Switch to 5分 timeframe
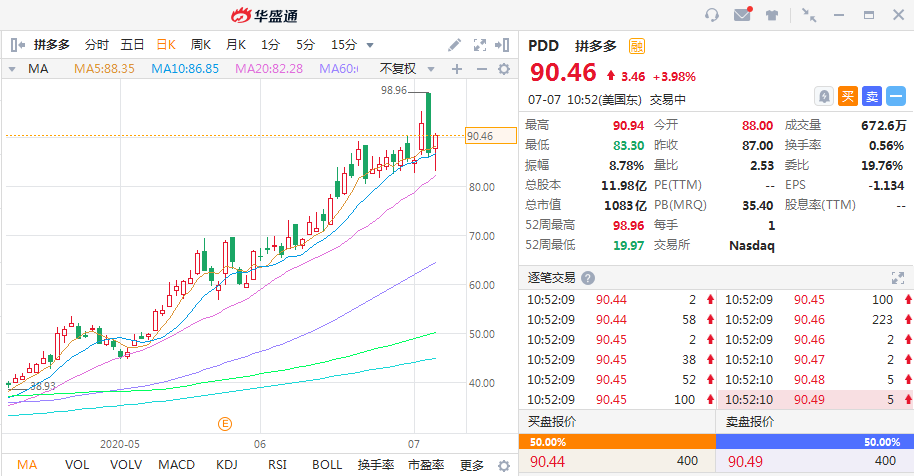914x476 pixels. click(x=305, y=45)
